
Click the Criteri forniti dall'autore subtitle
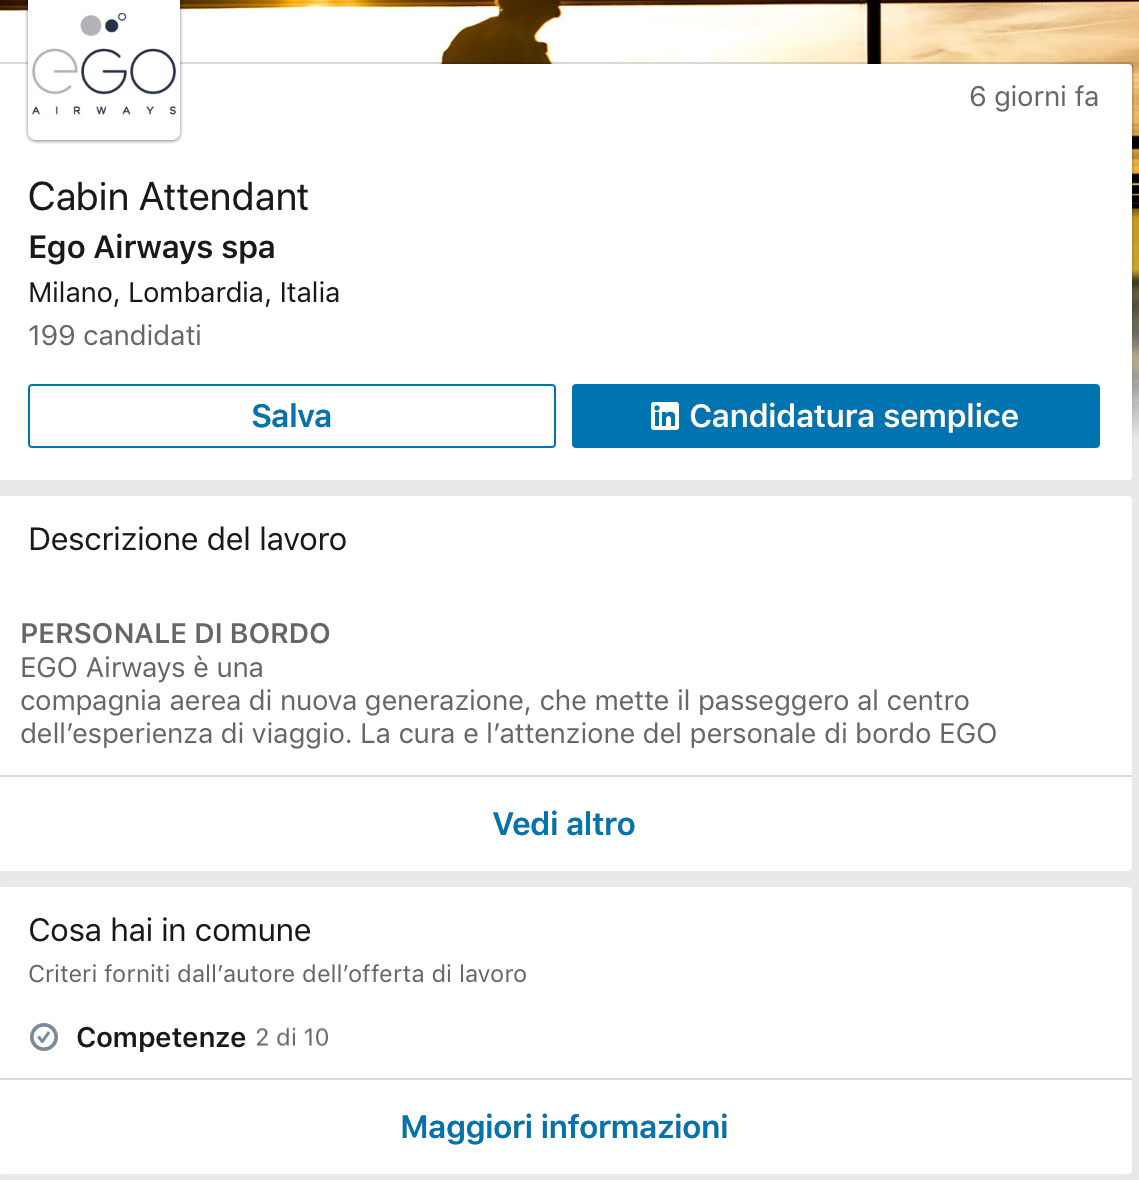(x=278, y=974)
